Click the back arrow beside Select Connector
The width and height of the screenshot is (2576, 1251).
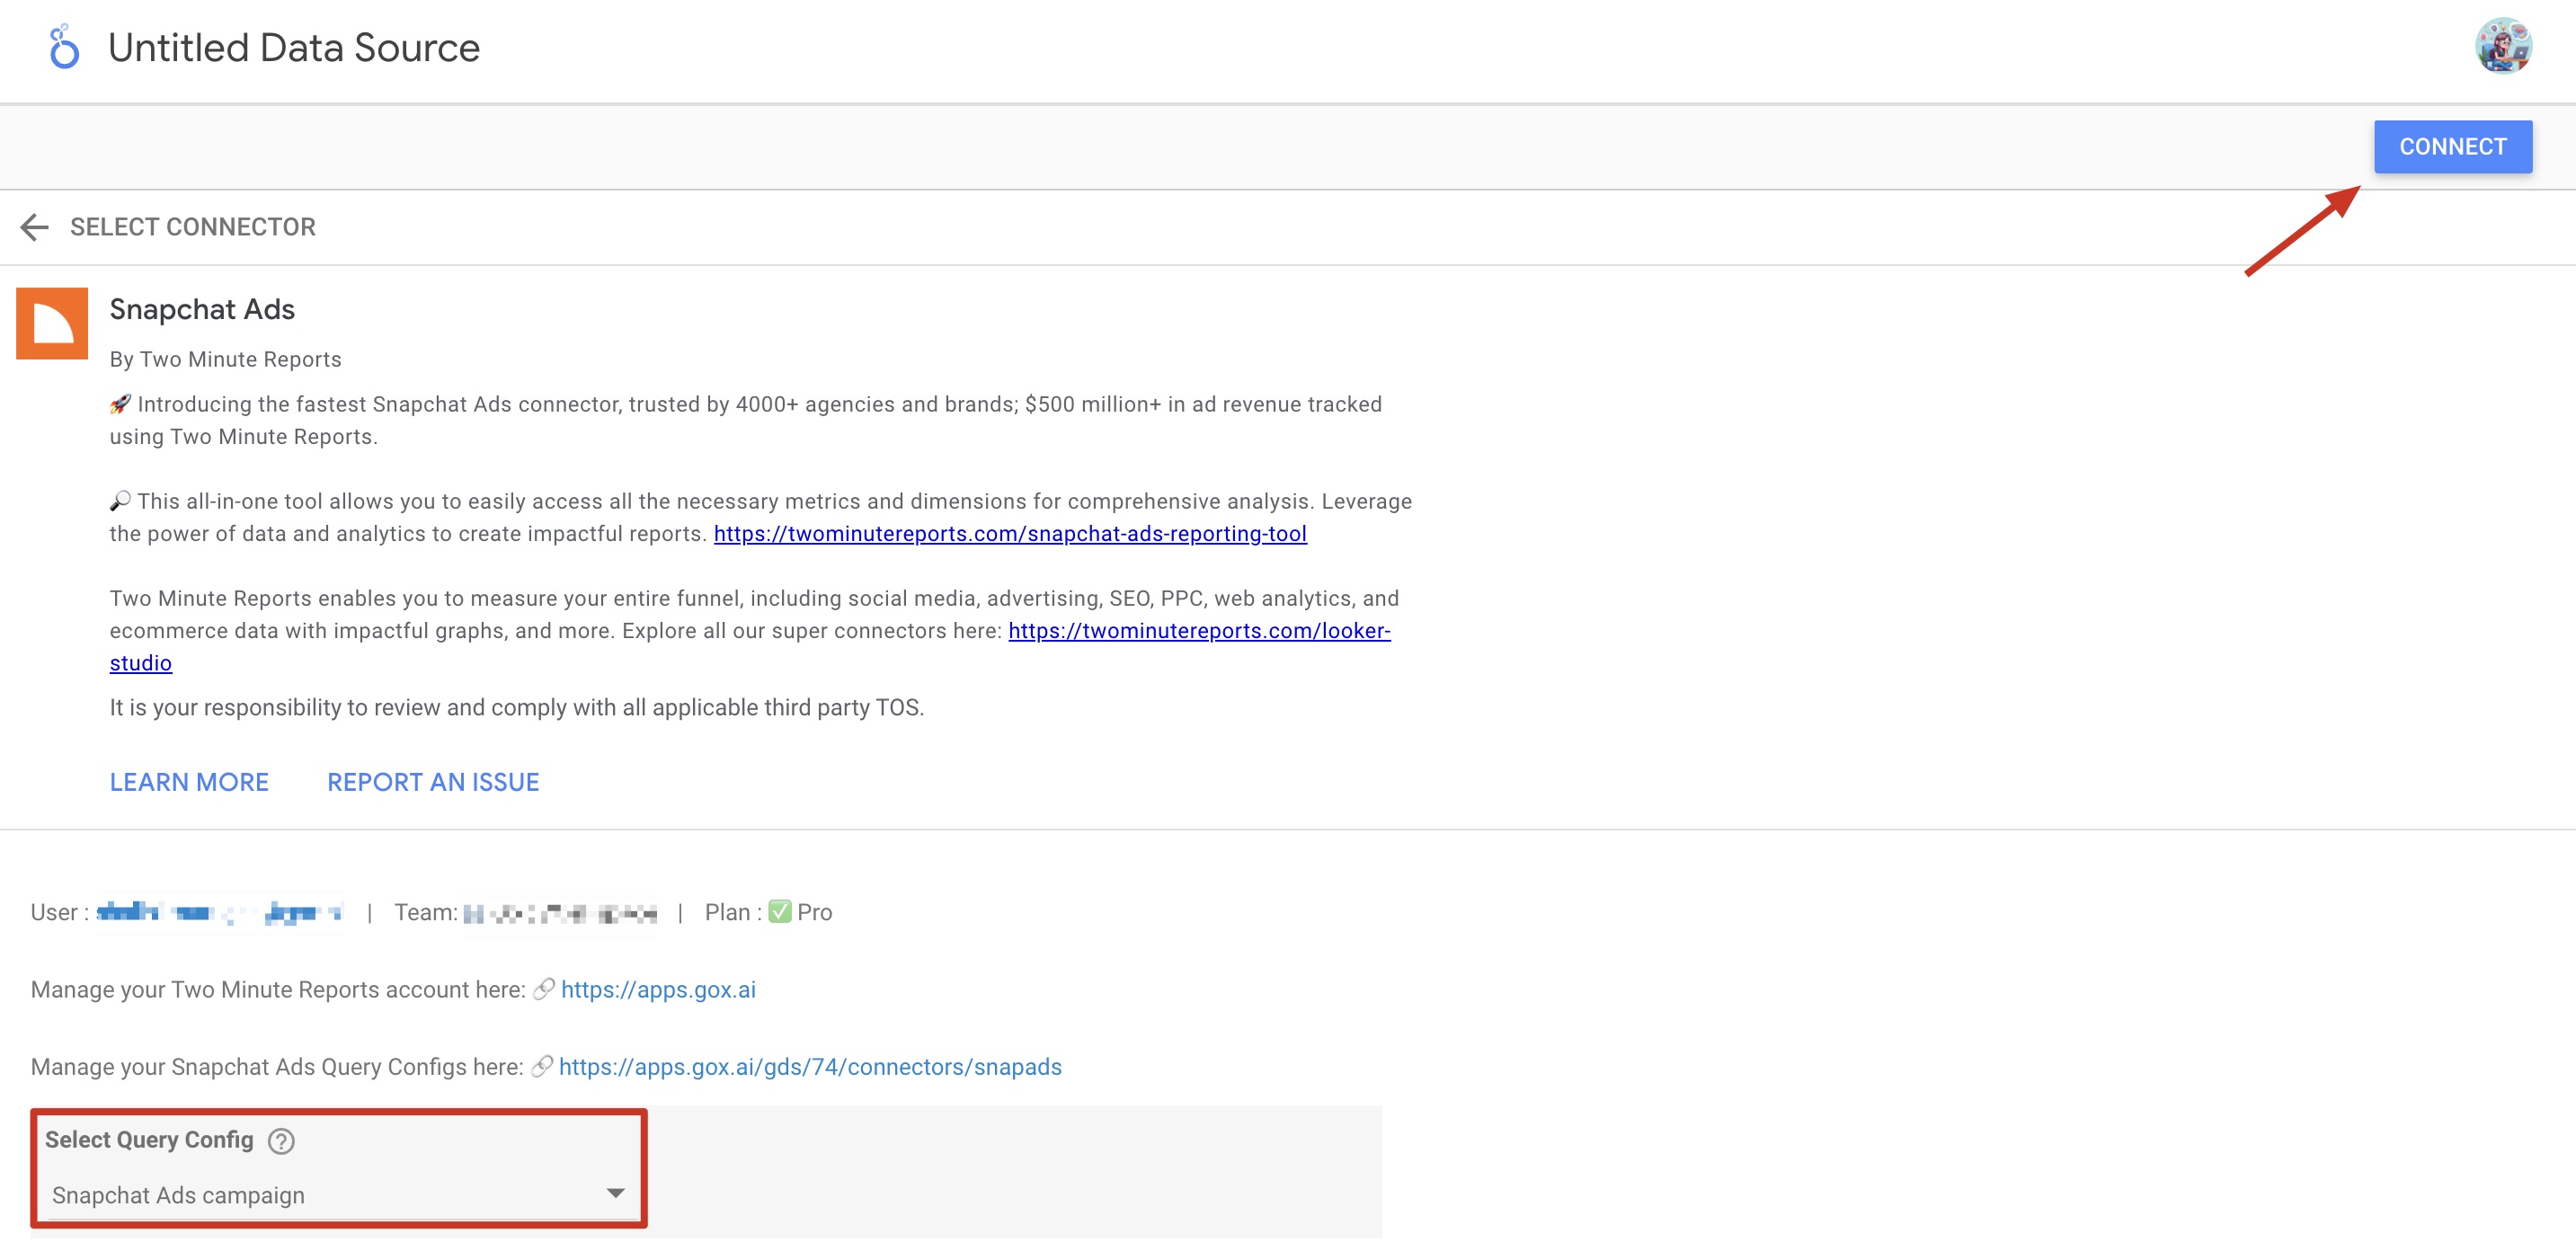(x=35, y=227)
